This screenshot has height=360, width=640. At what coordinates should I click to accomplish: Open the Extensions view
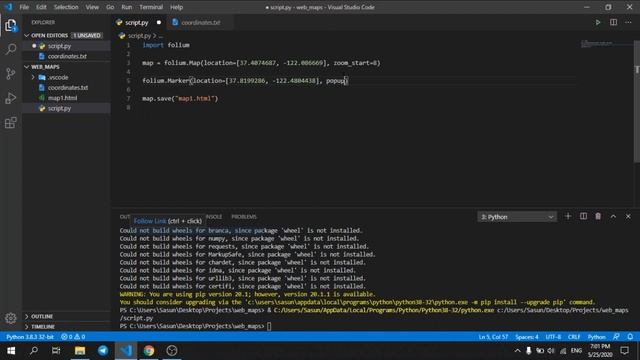coord(11,122)
